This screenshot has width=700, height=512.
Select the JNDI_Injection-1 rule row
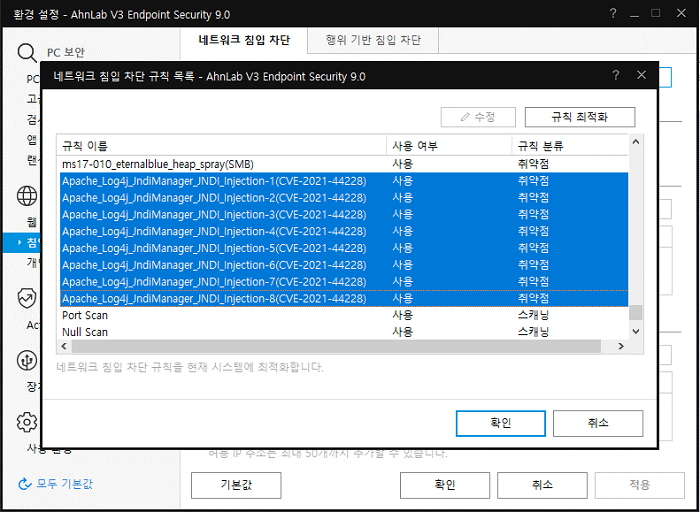[342, 181]
